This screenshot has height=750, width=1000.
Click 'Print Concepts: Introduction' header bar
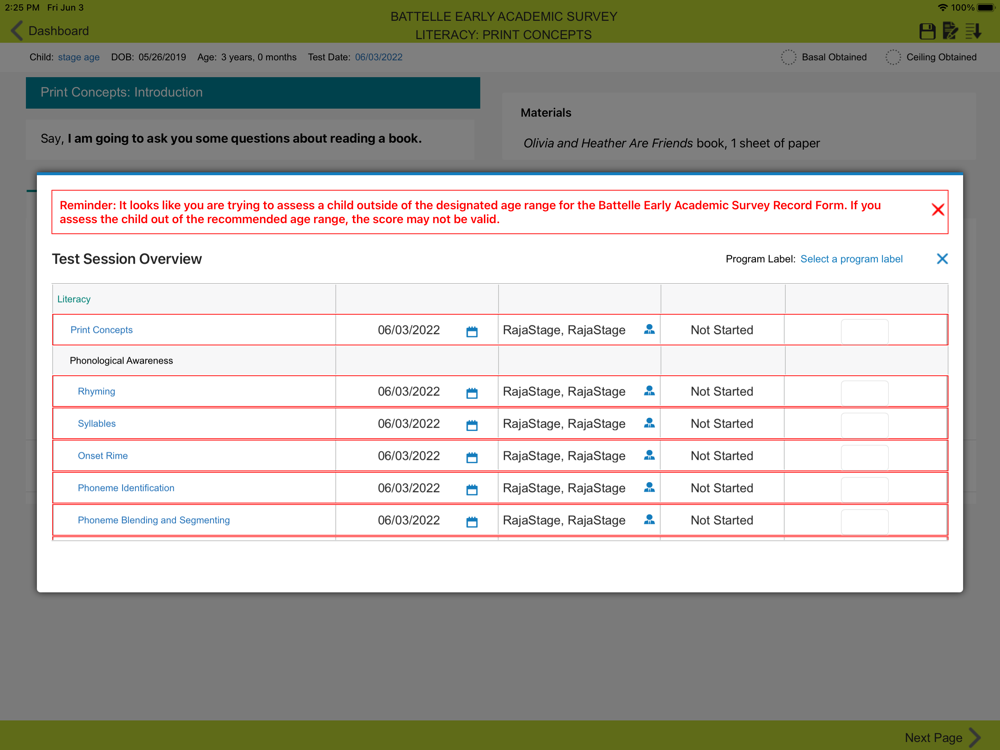click(x=253, y=92)
